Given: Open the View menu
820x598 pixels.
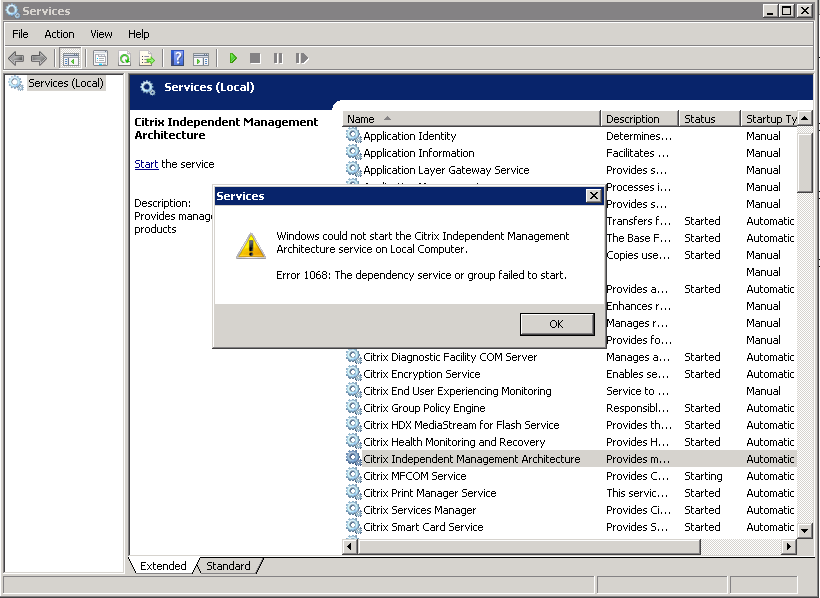Looking at the screenshot, I should click(101, 34).
